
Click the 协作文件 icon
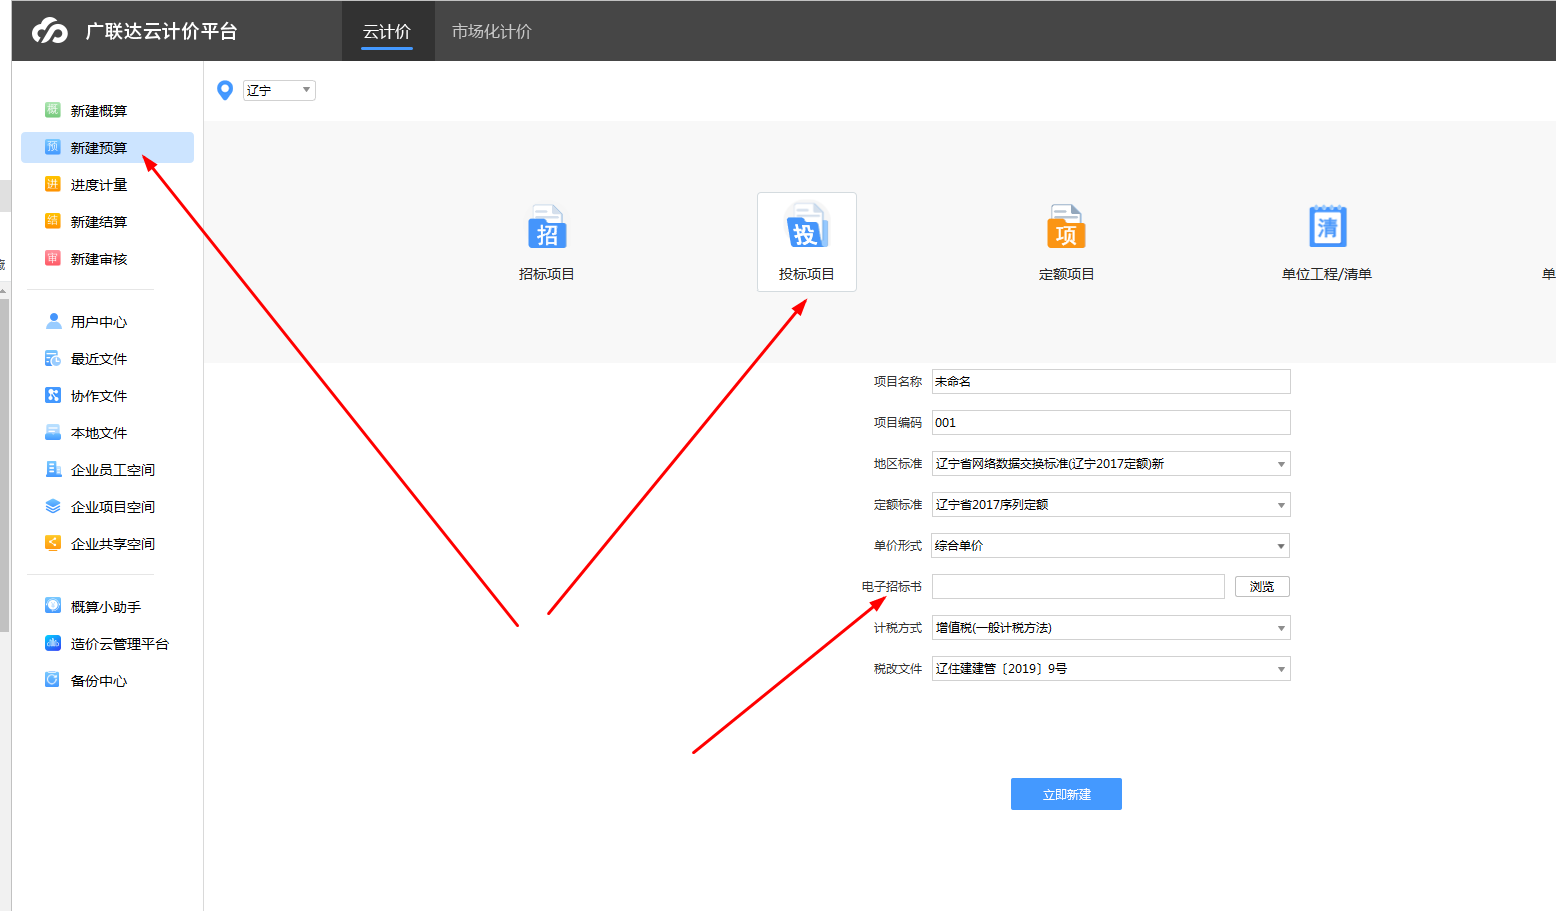tap(53, 395)
